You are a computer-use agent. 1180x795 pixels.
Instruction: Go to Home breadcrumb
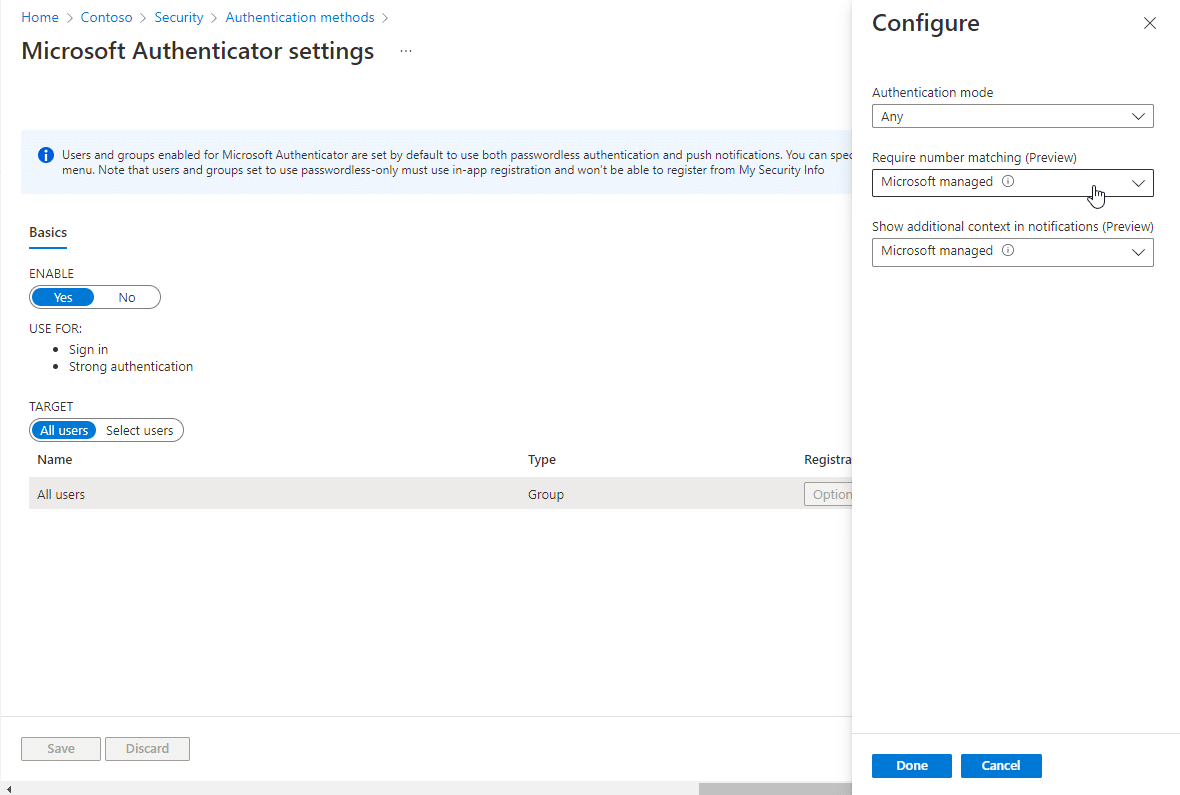[40, 17]
